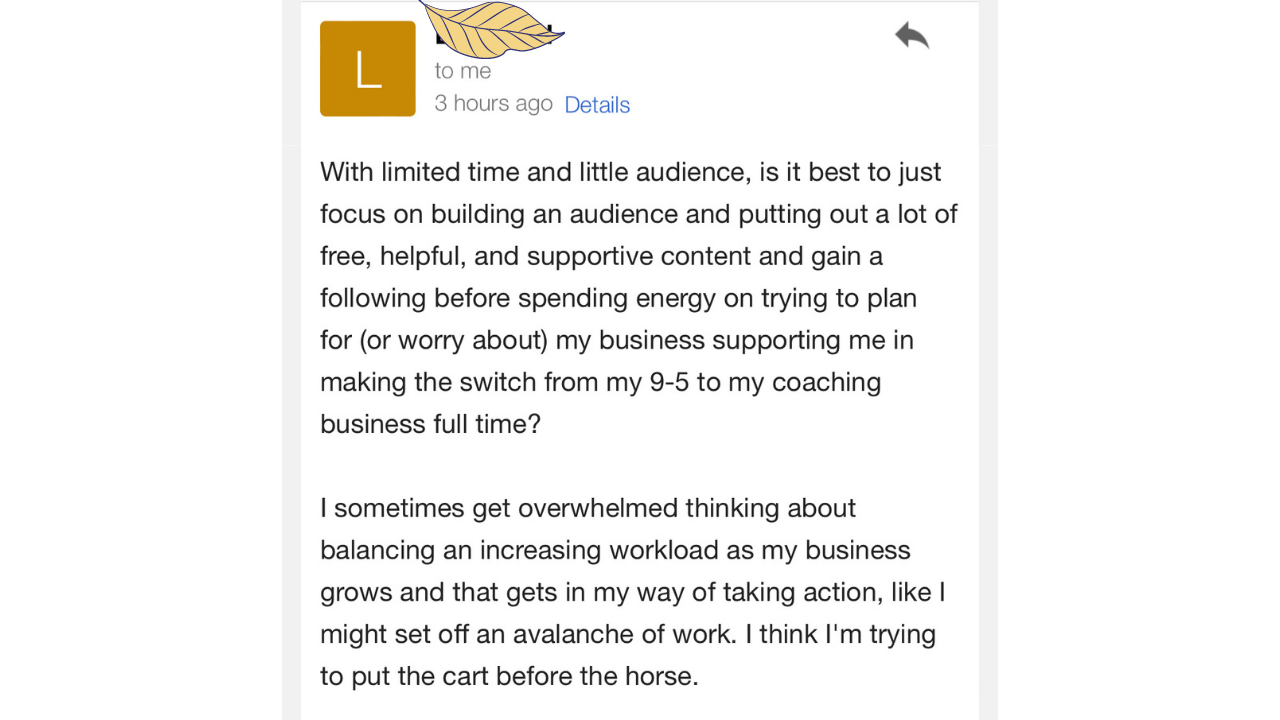1280x720 pixels.
Task: Click "business full time?" at the end of the first paragraph
Action: [x=430, y=424]
